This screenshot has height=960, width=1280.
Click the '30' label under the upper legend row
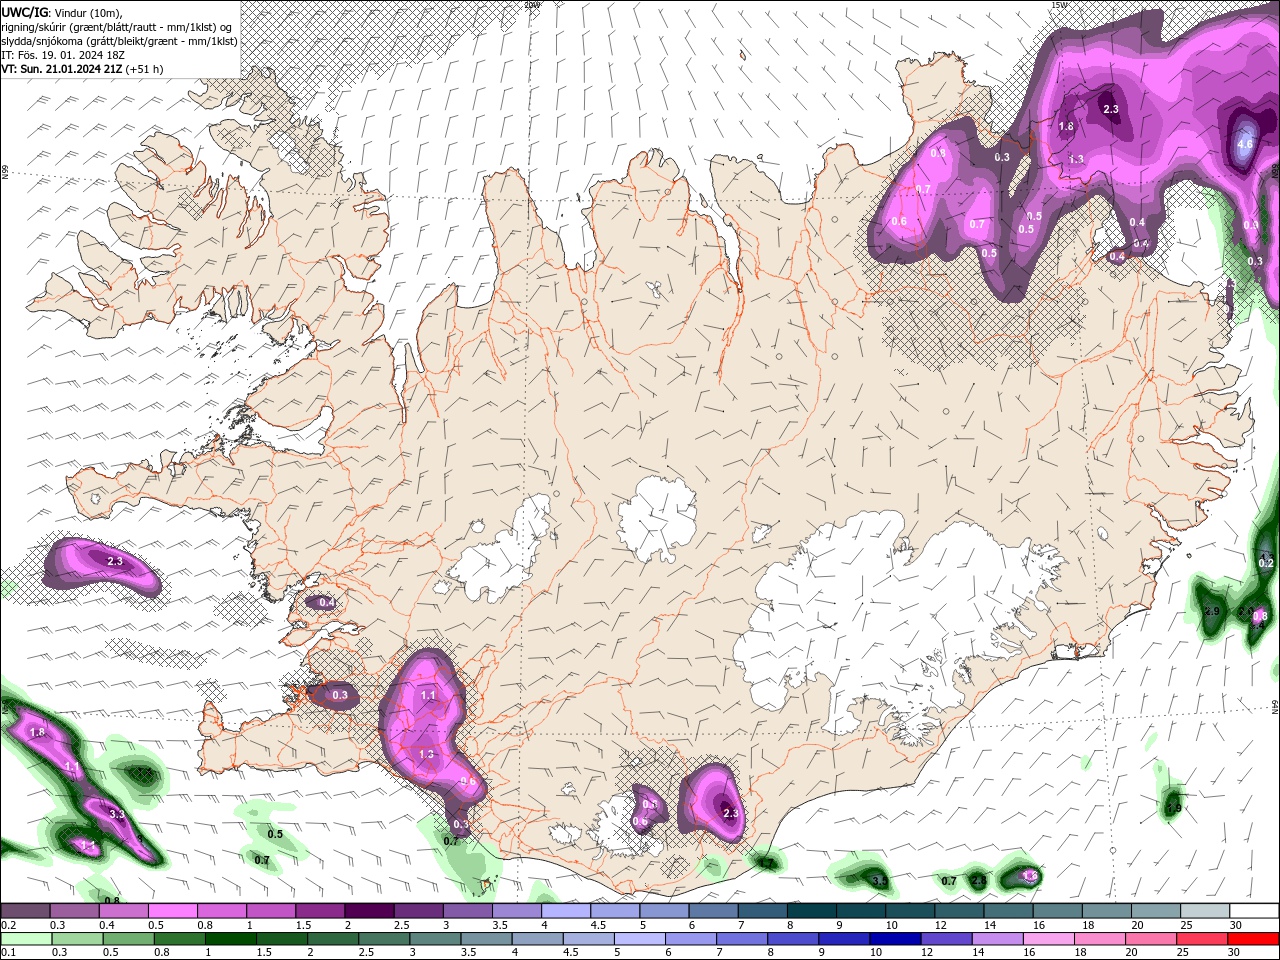(1236, 925)
